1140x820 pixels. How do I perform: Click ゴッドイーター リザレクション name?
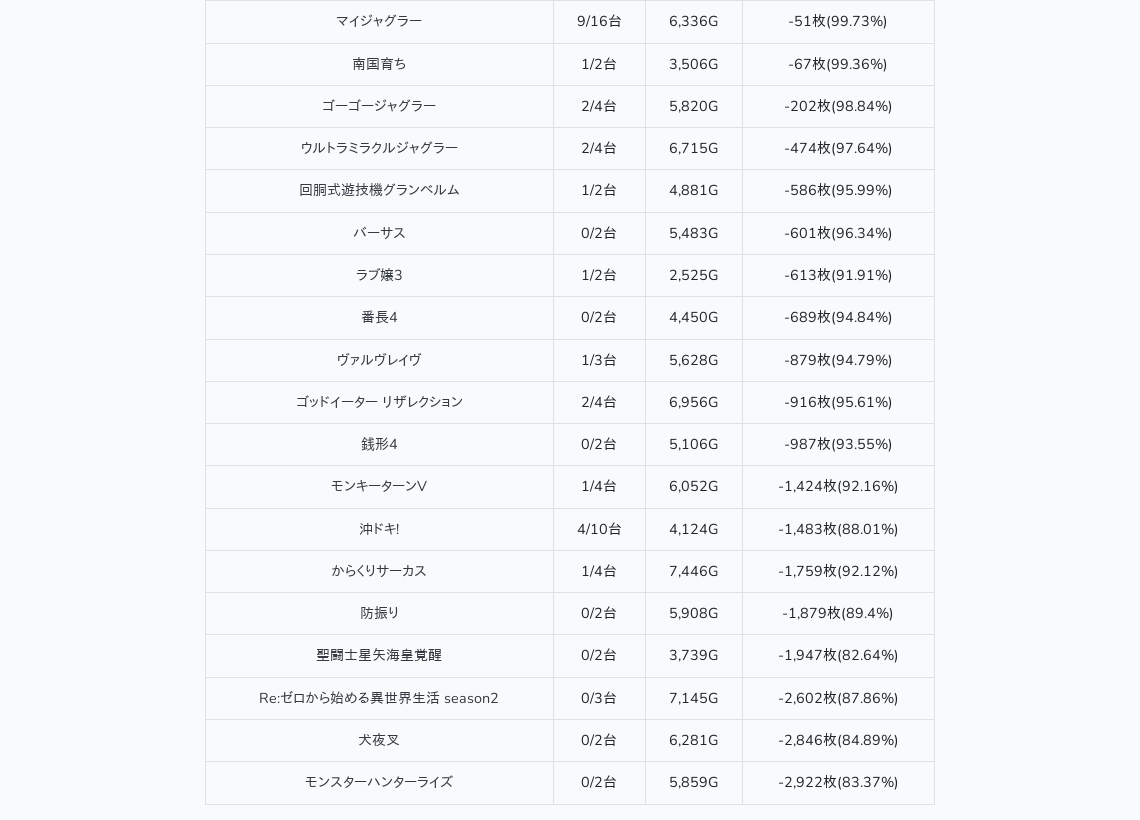point(379,402)
